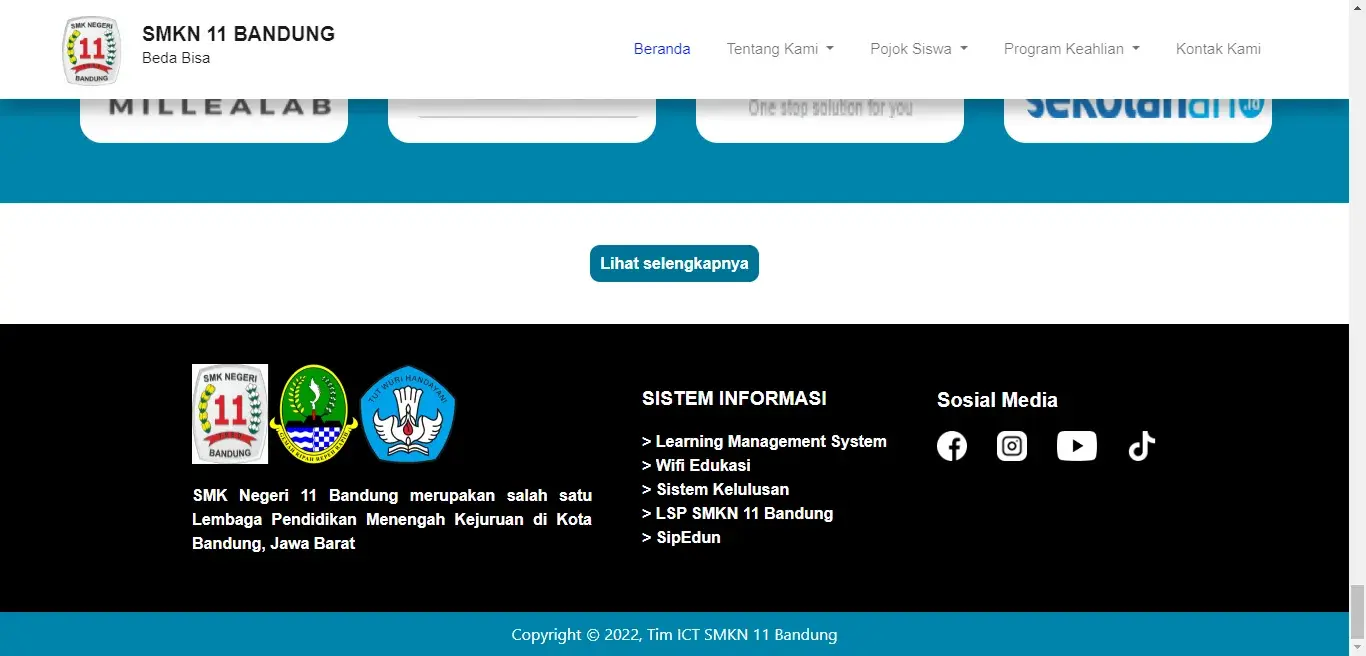Screen dimensions: 1366x656
Task: Open the Kontak Kami page
Action: point(1218,49)
